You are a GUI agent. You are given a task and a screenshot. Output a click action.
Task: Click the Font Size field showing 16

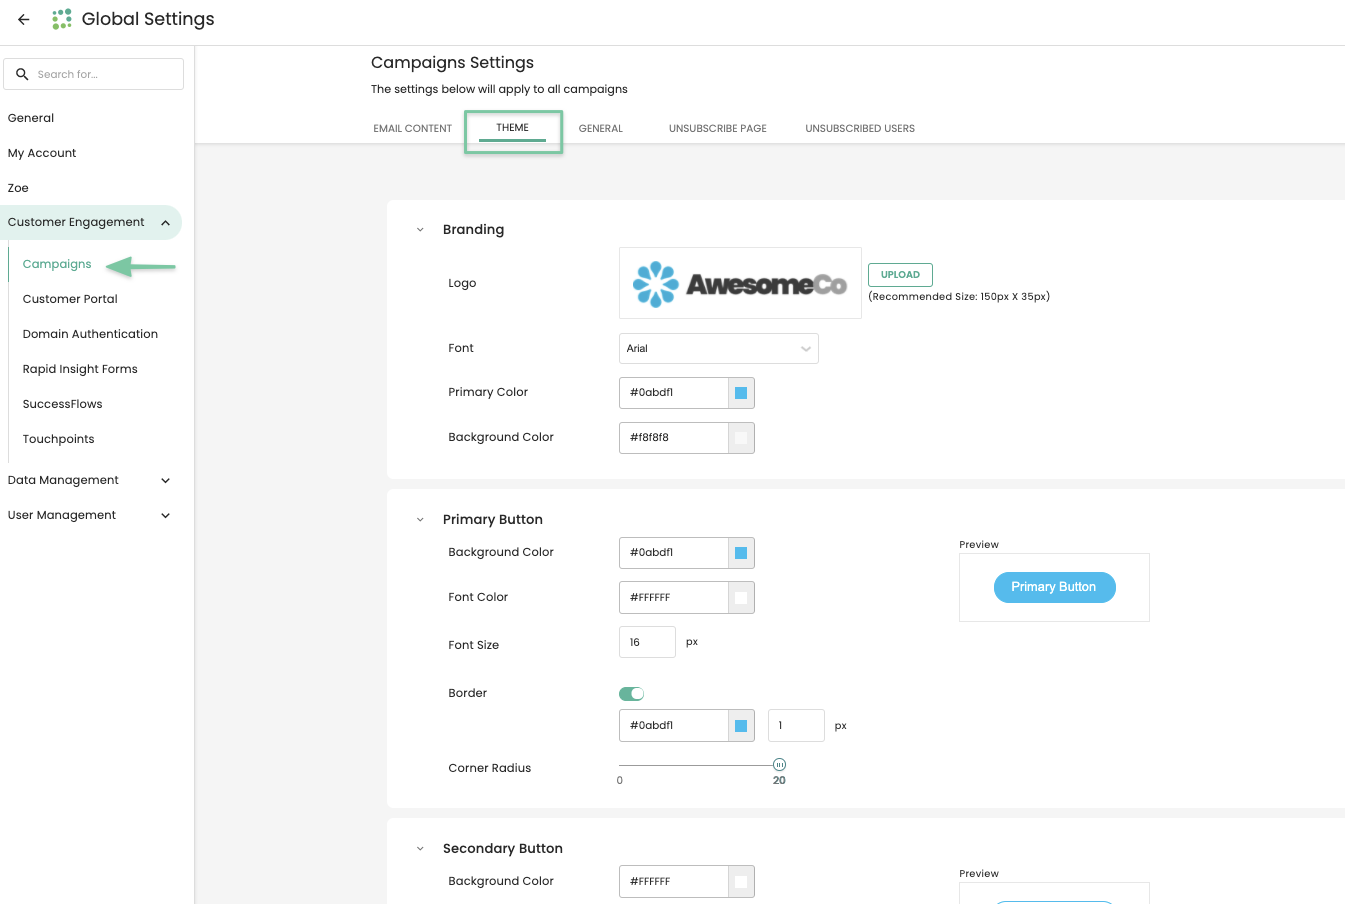coord(648,642)
